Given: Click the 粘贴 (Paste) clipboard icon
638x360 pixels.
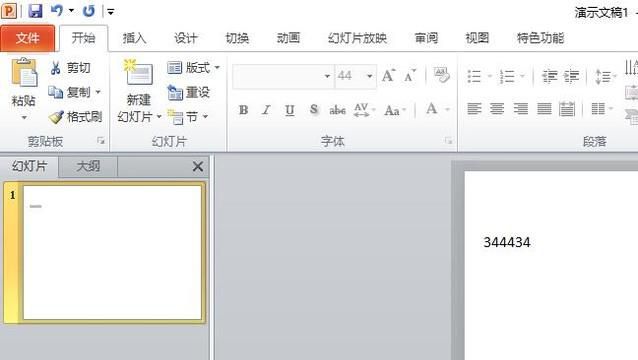Looking at the screenshot, I should [x=24, y=72].
